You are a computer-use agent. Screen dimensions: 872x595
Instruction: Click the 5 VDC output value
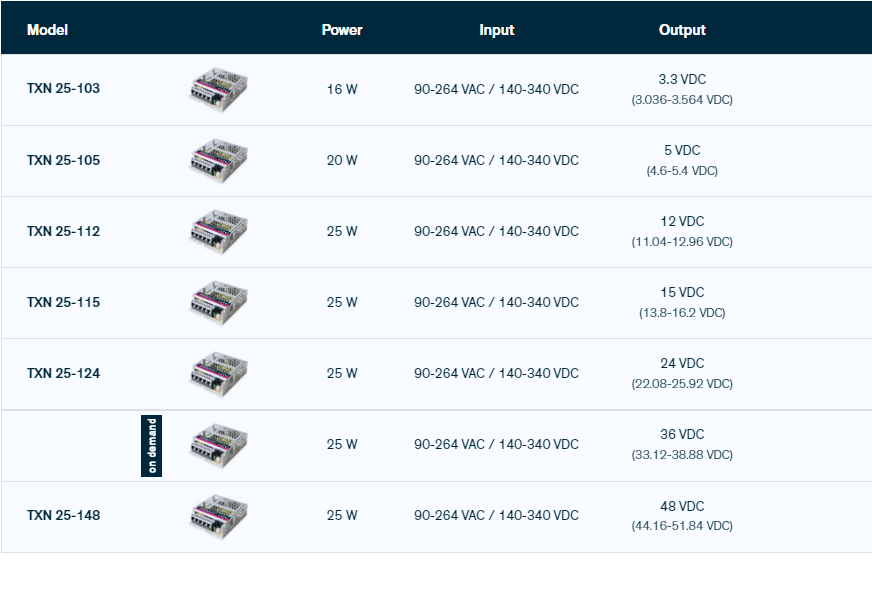click(682, 150)
